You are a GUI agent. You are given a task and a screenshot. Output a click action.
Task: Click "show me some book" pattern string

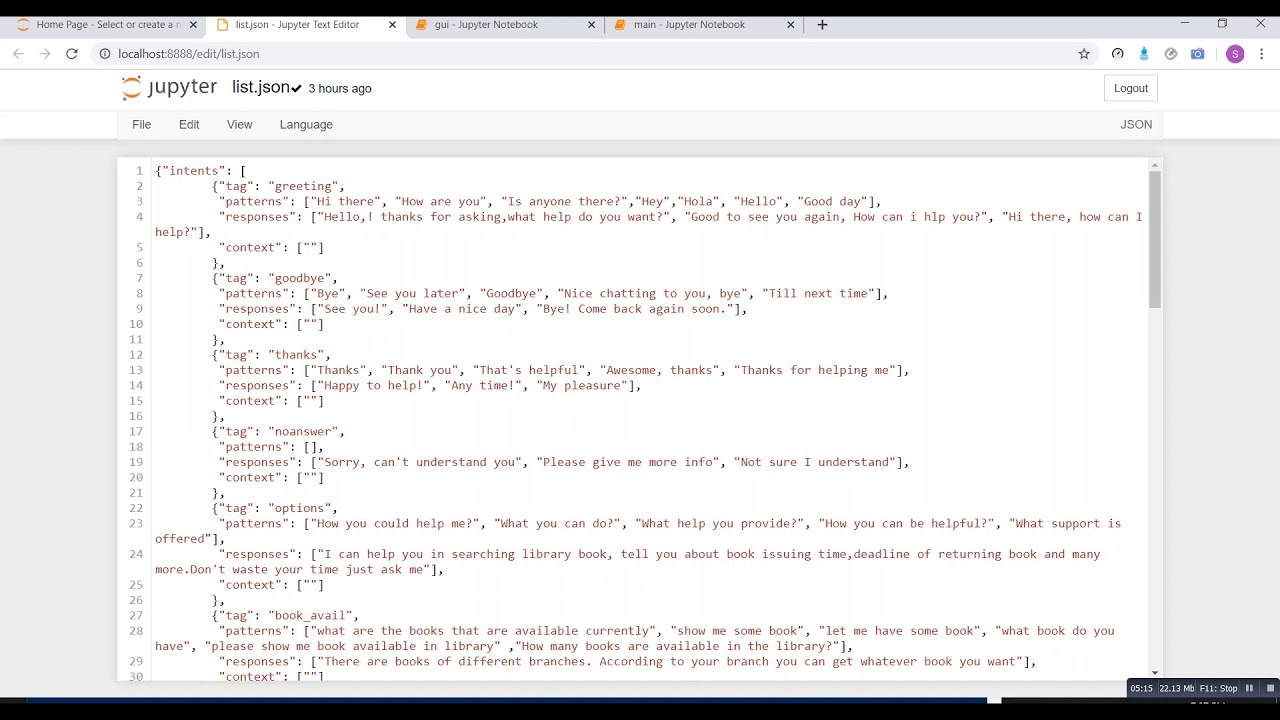coord(737,631)
